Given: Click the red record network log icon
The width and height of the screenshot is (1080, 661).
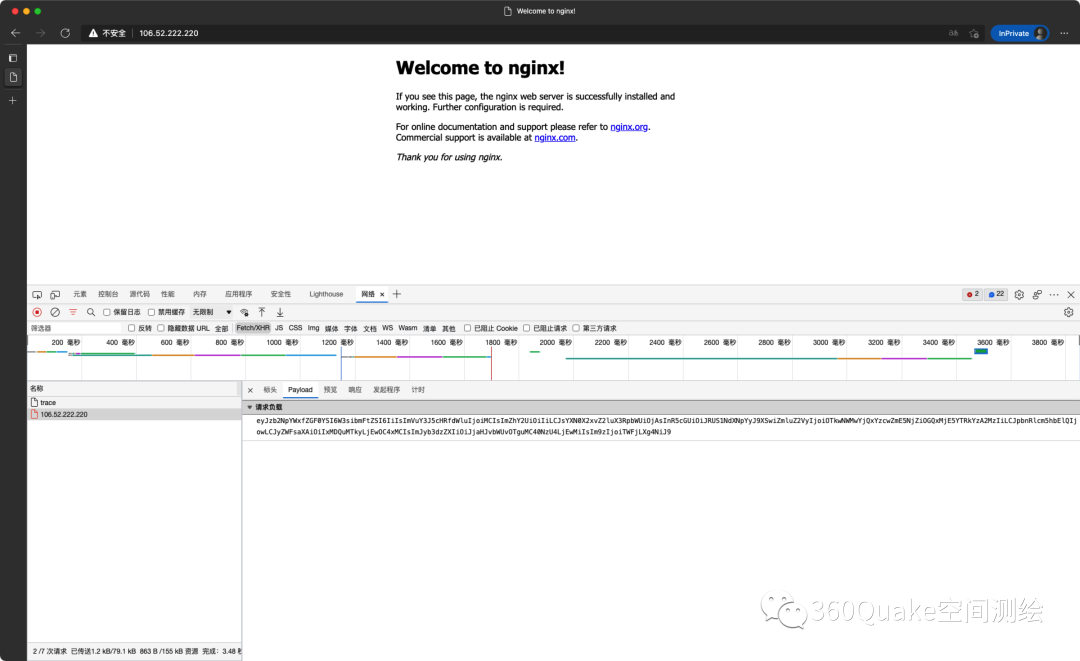Looking at the screenshot, I should pos(37,312).
